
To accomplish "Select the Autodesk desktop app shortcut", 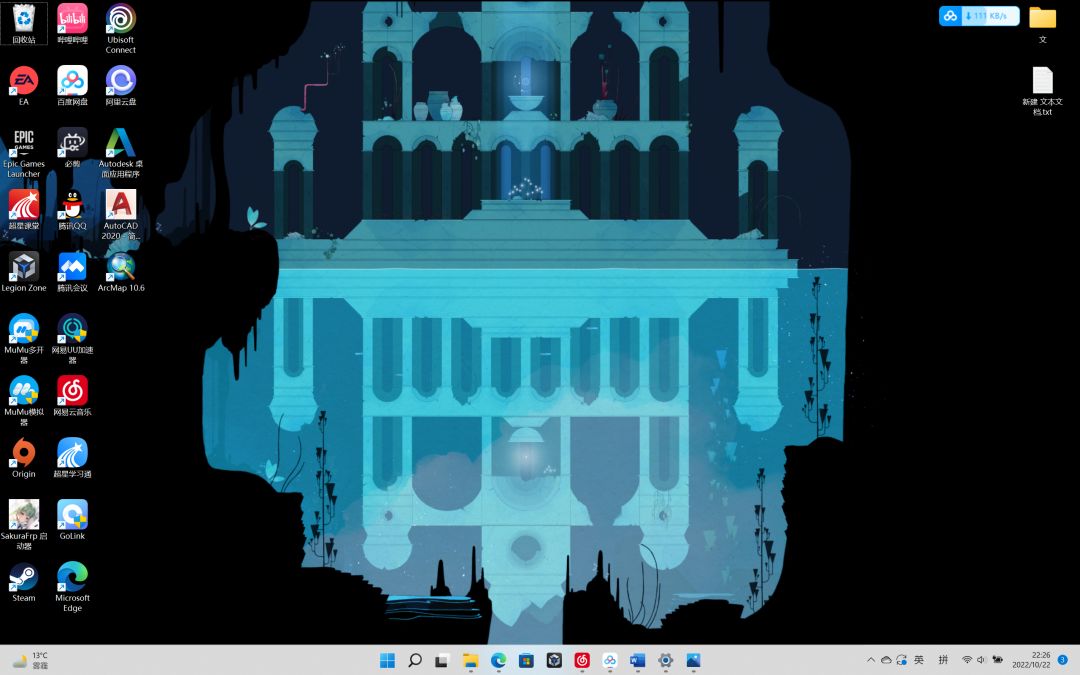I will (121, 153).
